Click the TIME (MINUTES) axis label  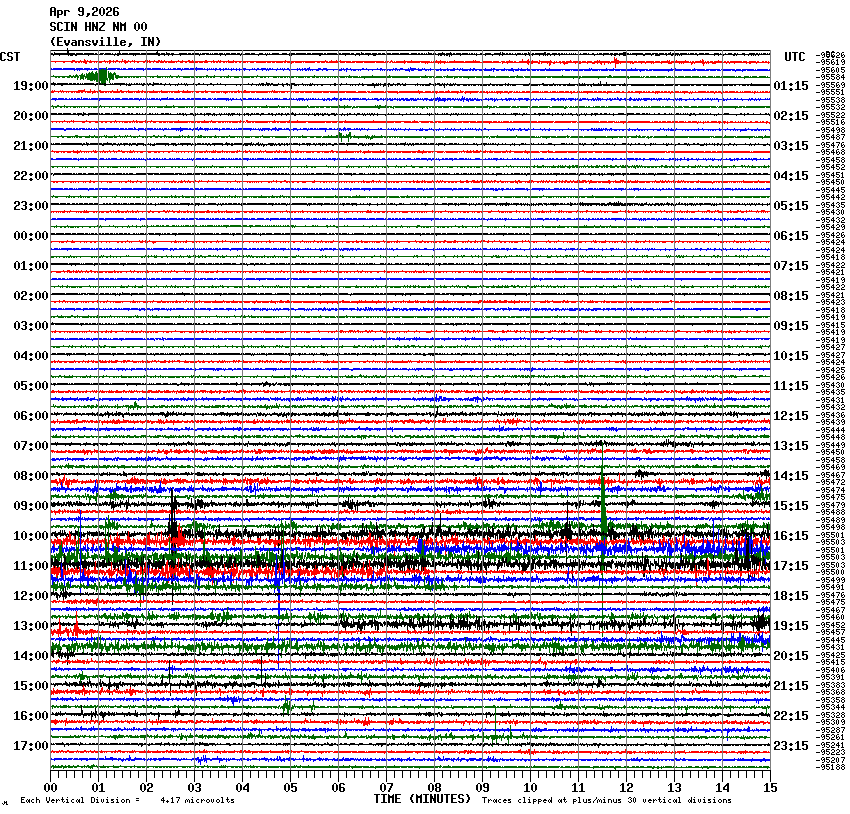(421, 799)
